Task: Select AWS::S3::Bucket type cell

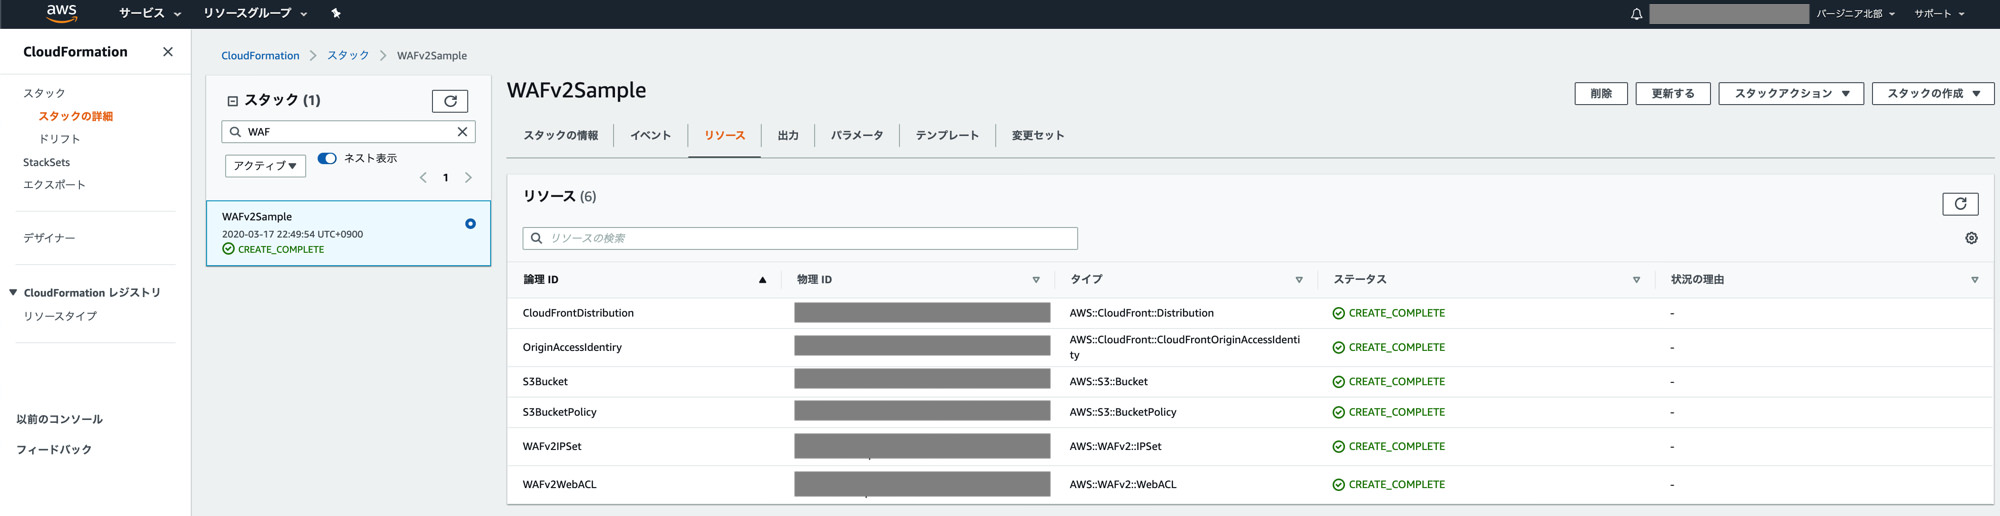Action: [1109, 382]
